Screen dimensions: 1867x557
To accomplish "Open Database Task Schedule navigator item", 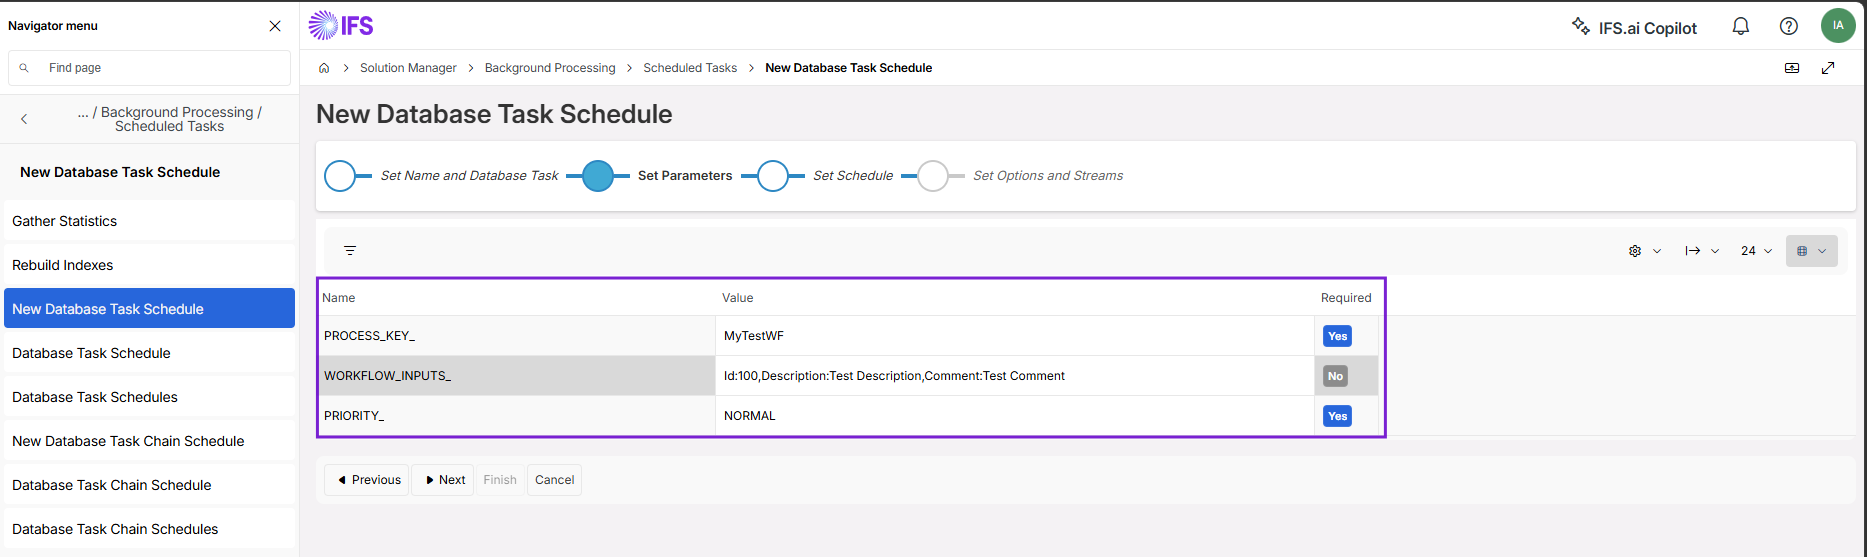I will 149,353.
